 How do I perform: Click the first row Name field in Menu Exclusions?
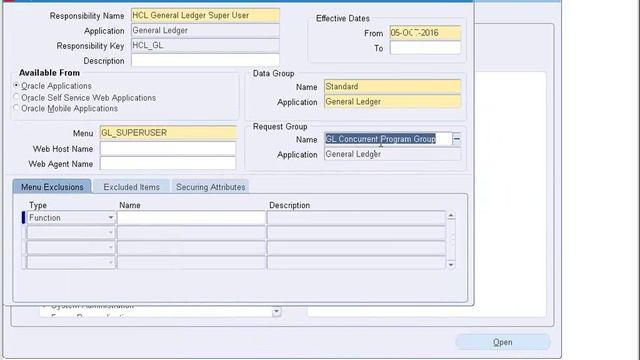coord(191,218)
